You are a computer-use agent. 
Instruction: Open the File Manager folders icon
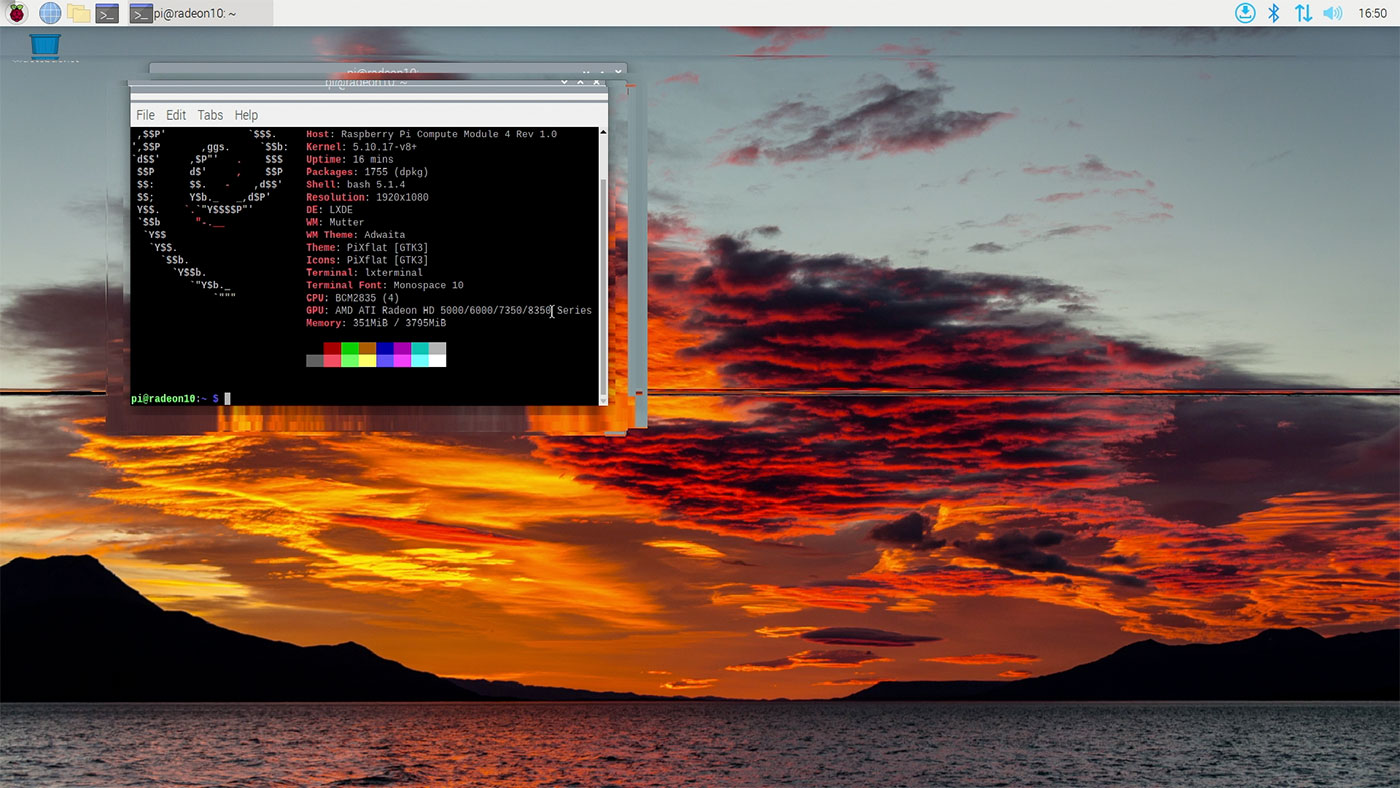(x=79, y=13)
